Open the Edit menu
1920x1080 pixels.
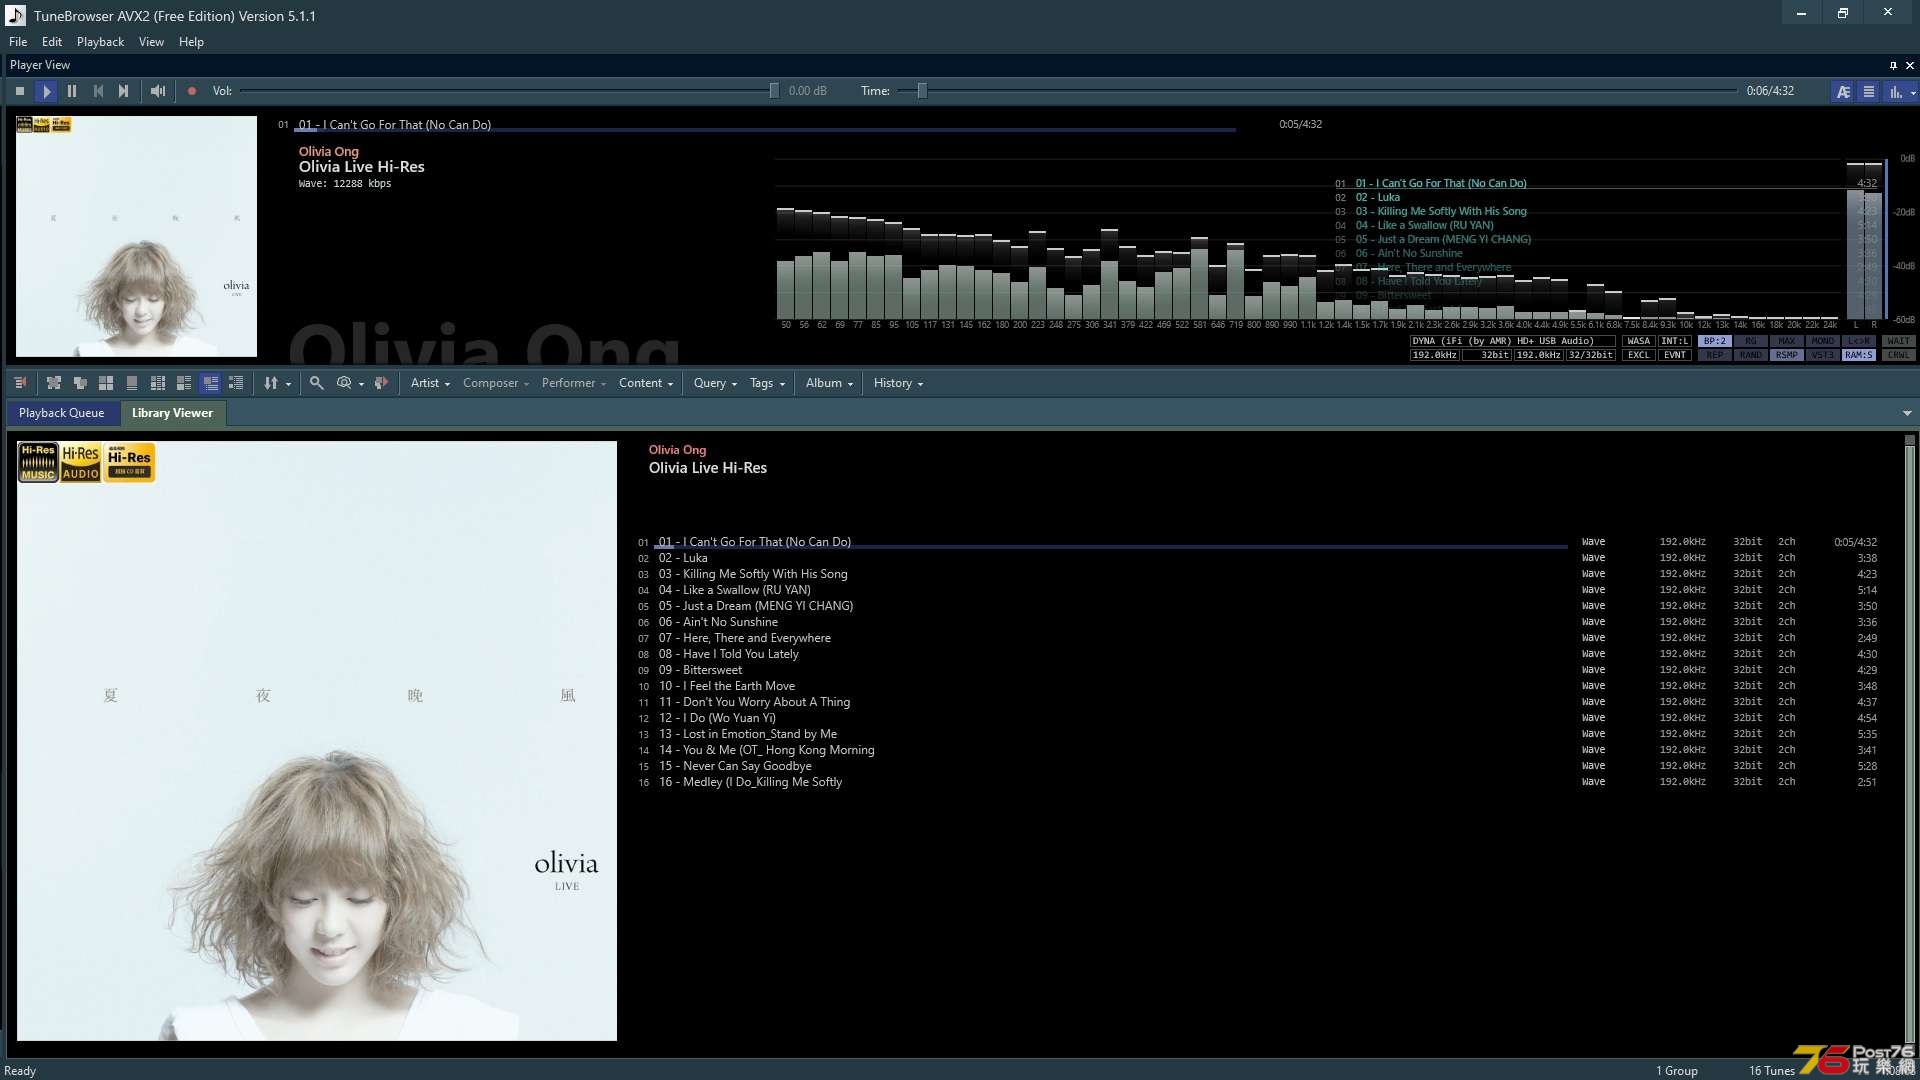click(x=52, y=42)
